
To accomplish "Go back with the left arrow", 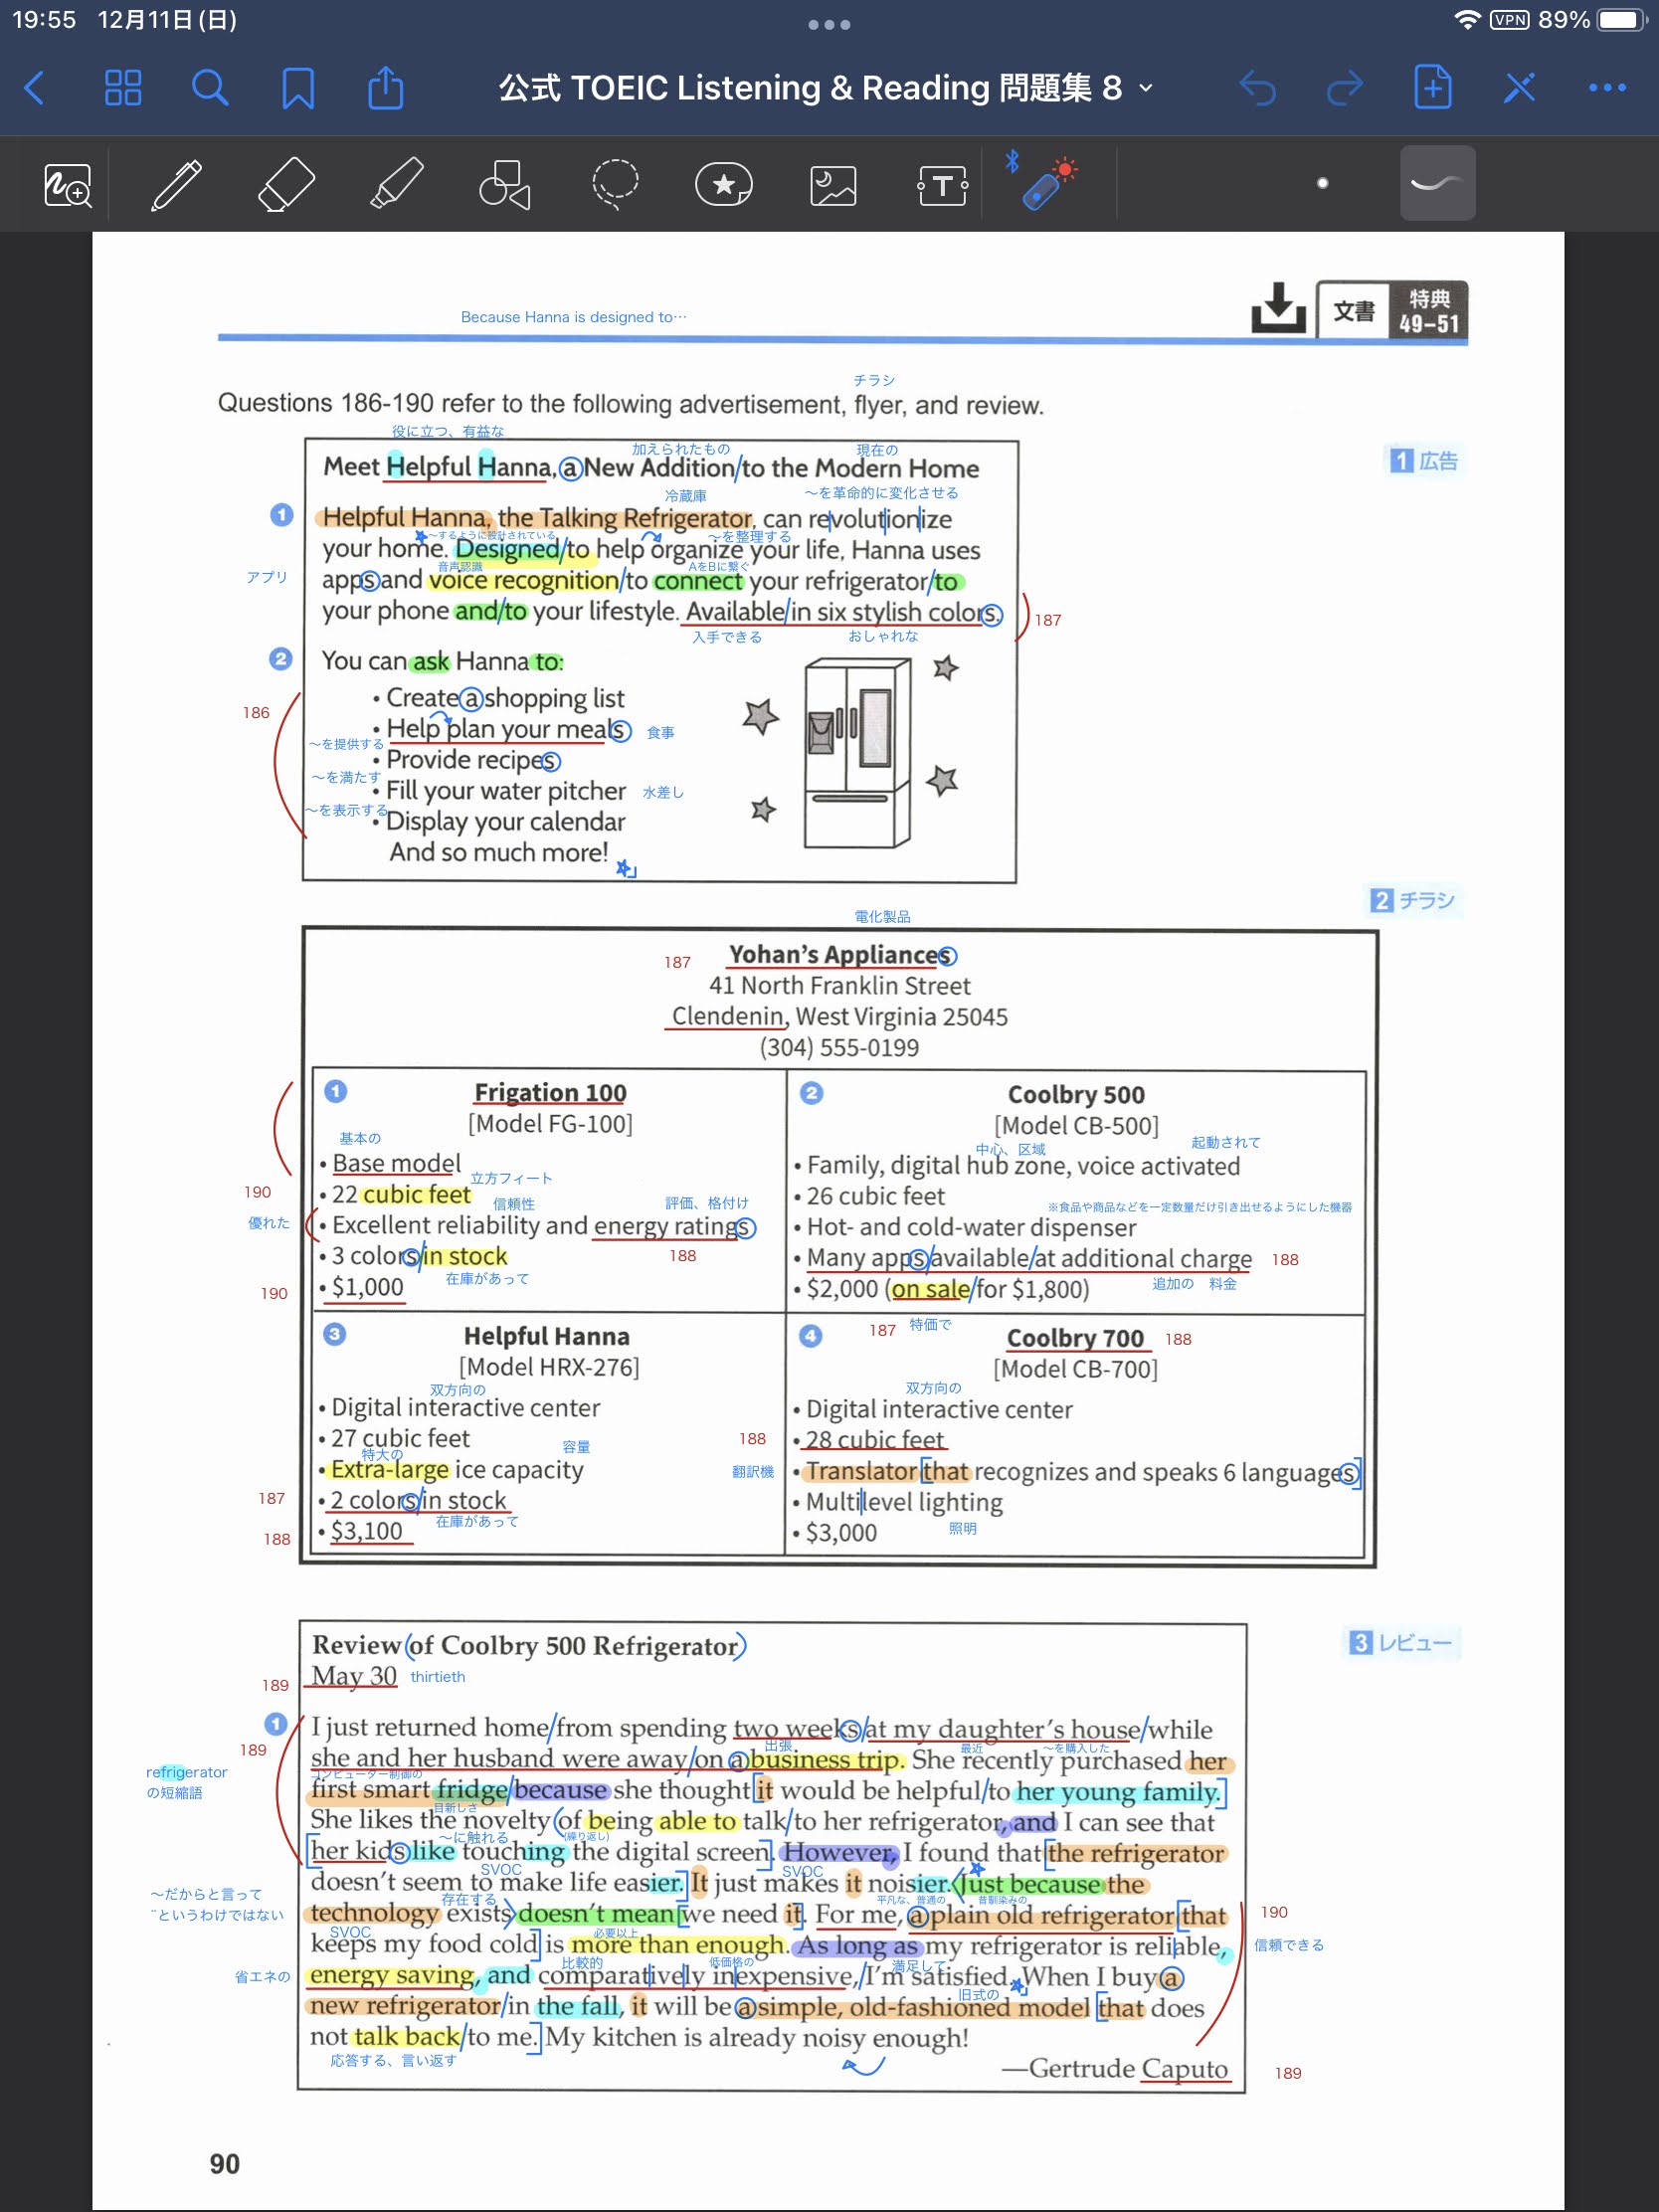I will pyautogui.click(x=34, y=88).
